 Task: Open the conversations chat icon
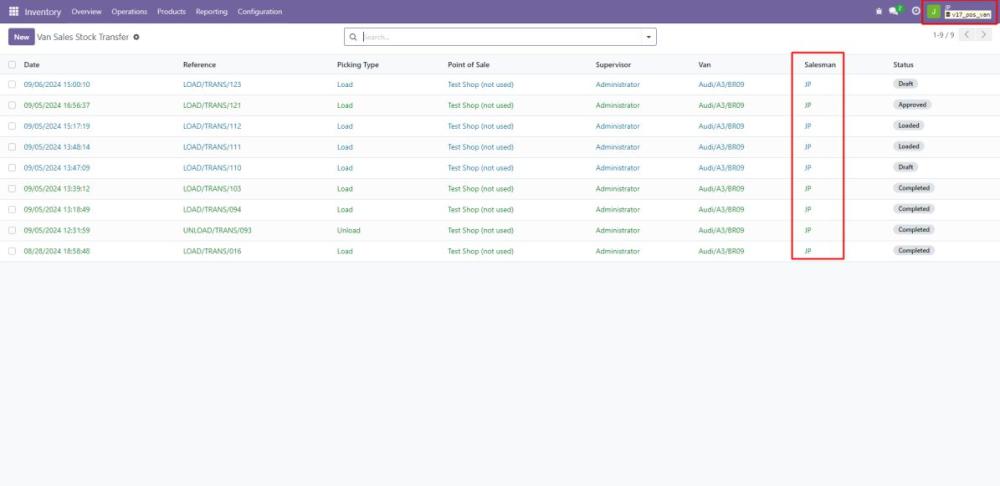(894, 11)
